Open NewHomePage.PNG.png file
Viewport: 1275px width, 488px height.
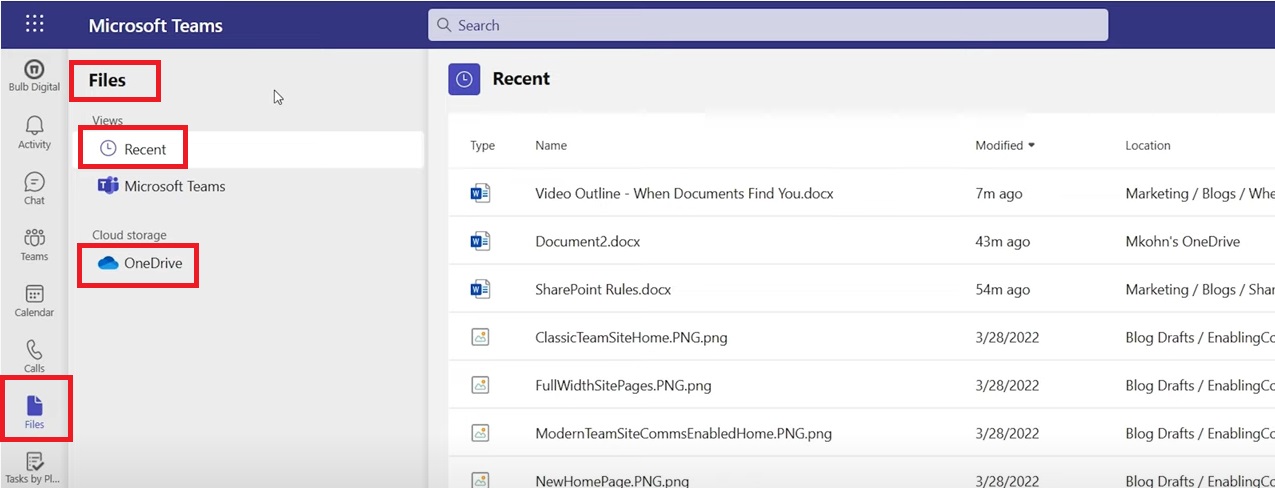(612, 480)
